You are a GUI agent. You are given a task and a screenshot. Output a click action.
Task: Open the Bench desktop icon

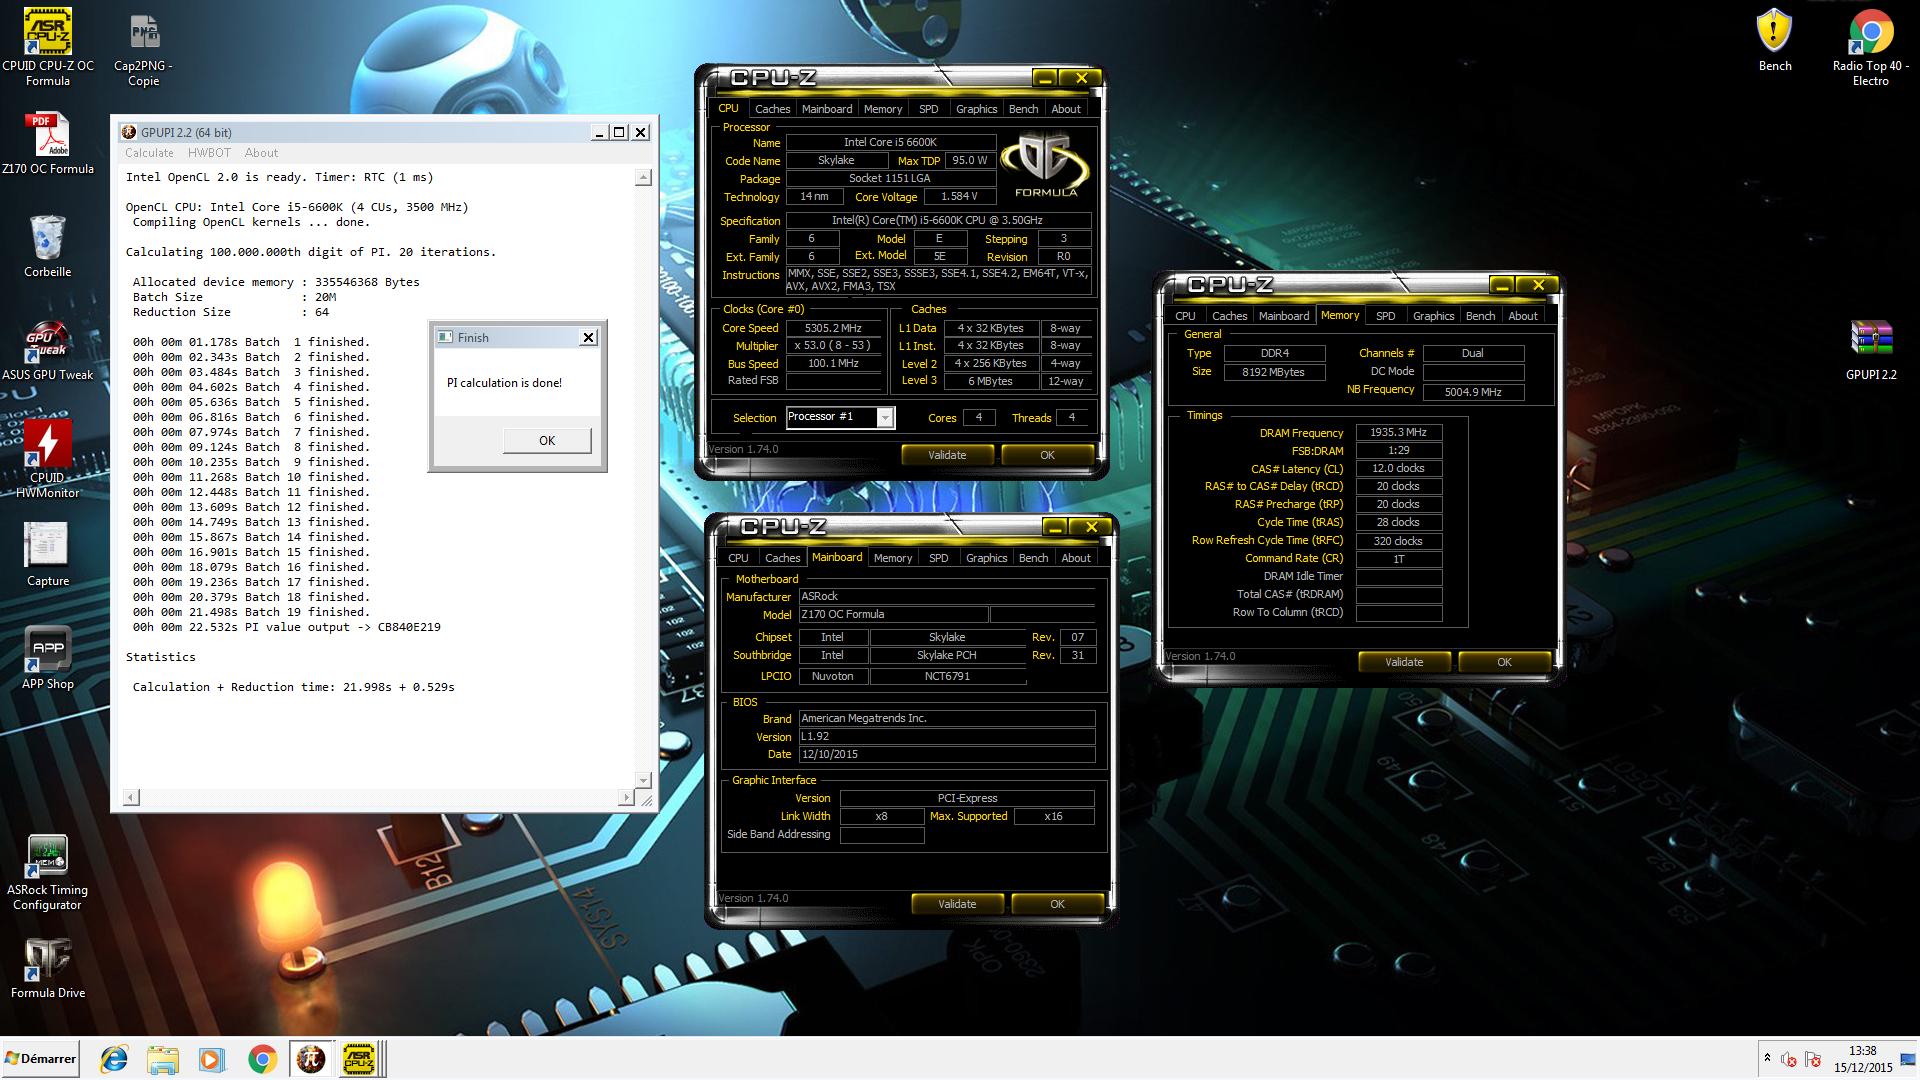[x=1775, y=40]
